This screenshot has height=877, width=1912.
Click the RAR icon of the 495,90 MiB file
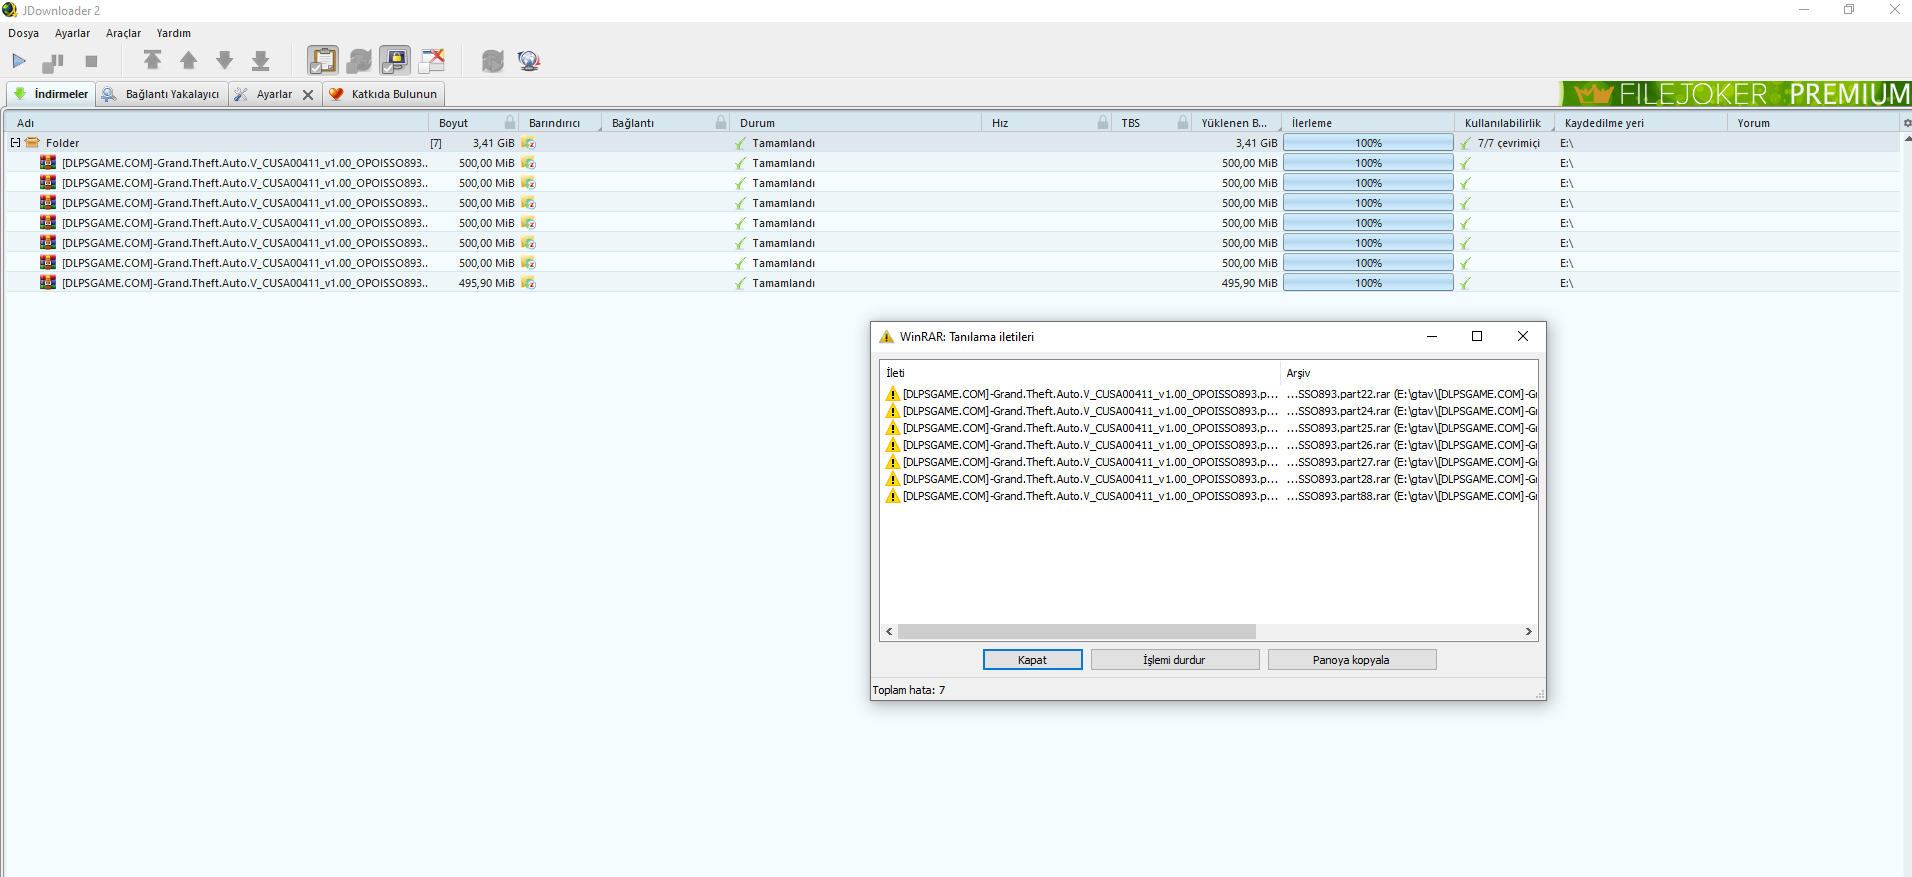tap(48, 282)
